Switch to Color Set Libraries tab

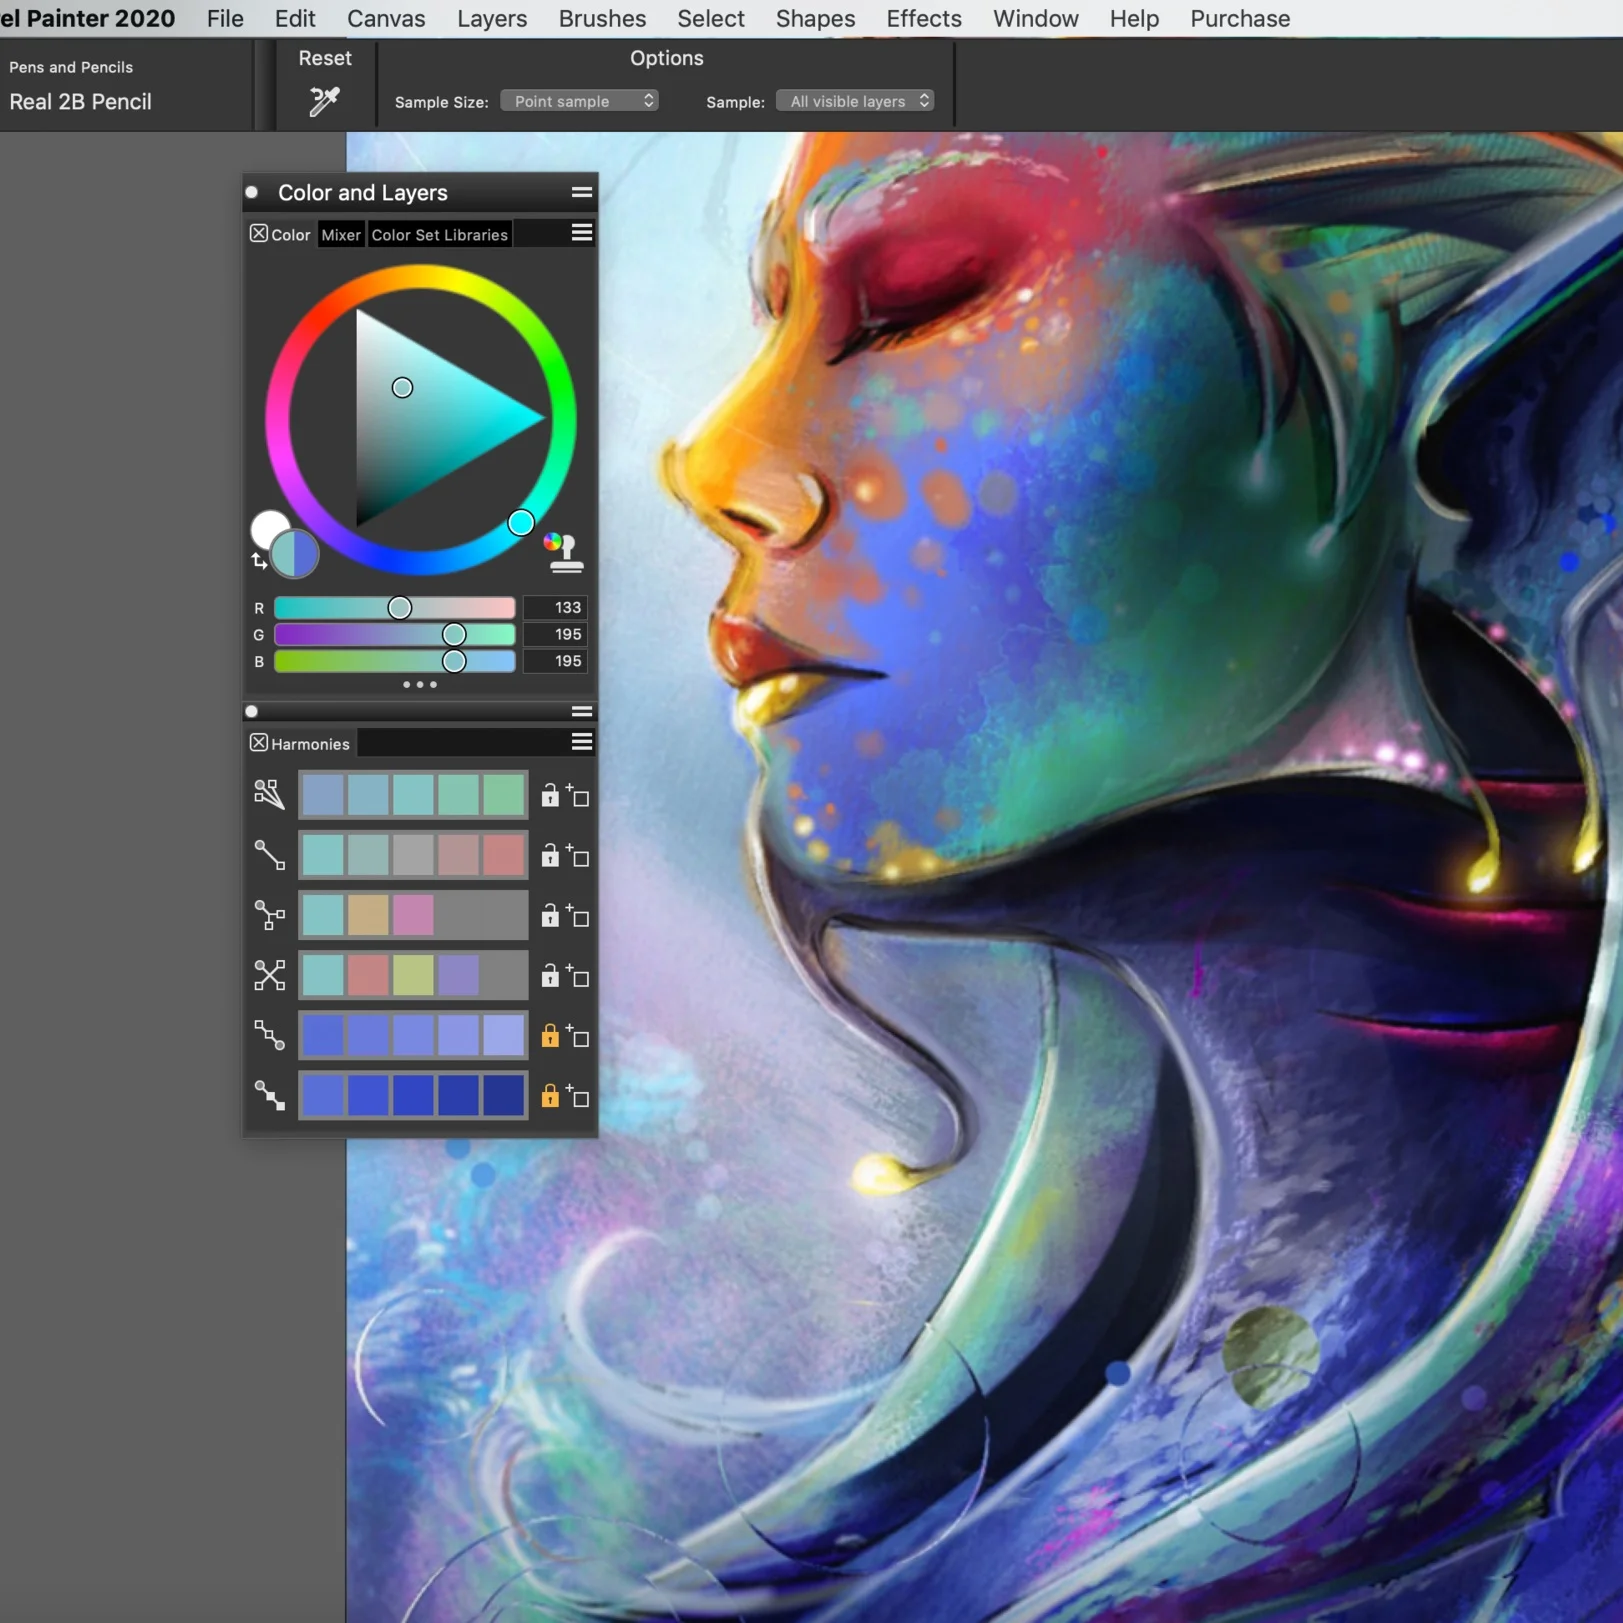[440, 234]
